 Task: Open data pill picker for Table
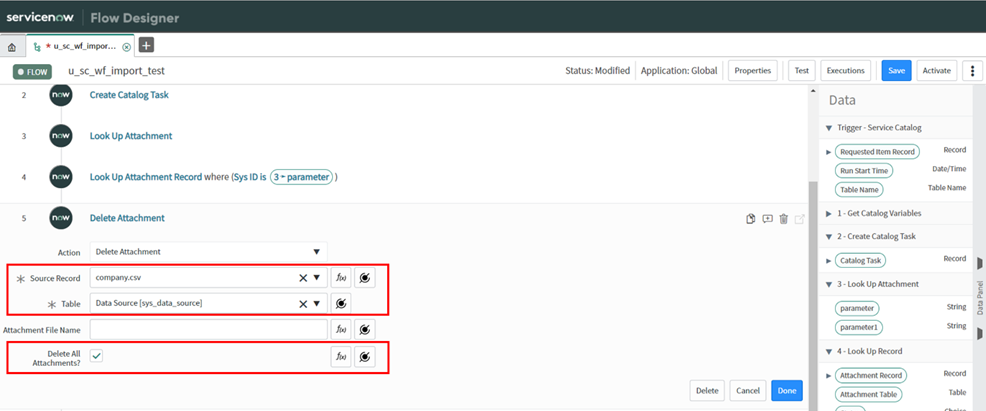coord(341,304)
